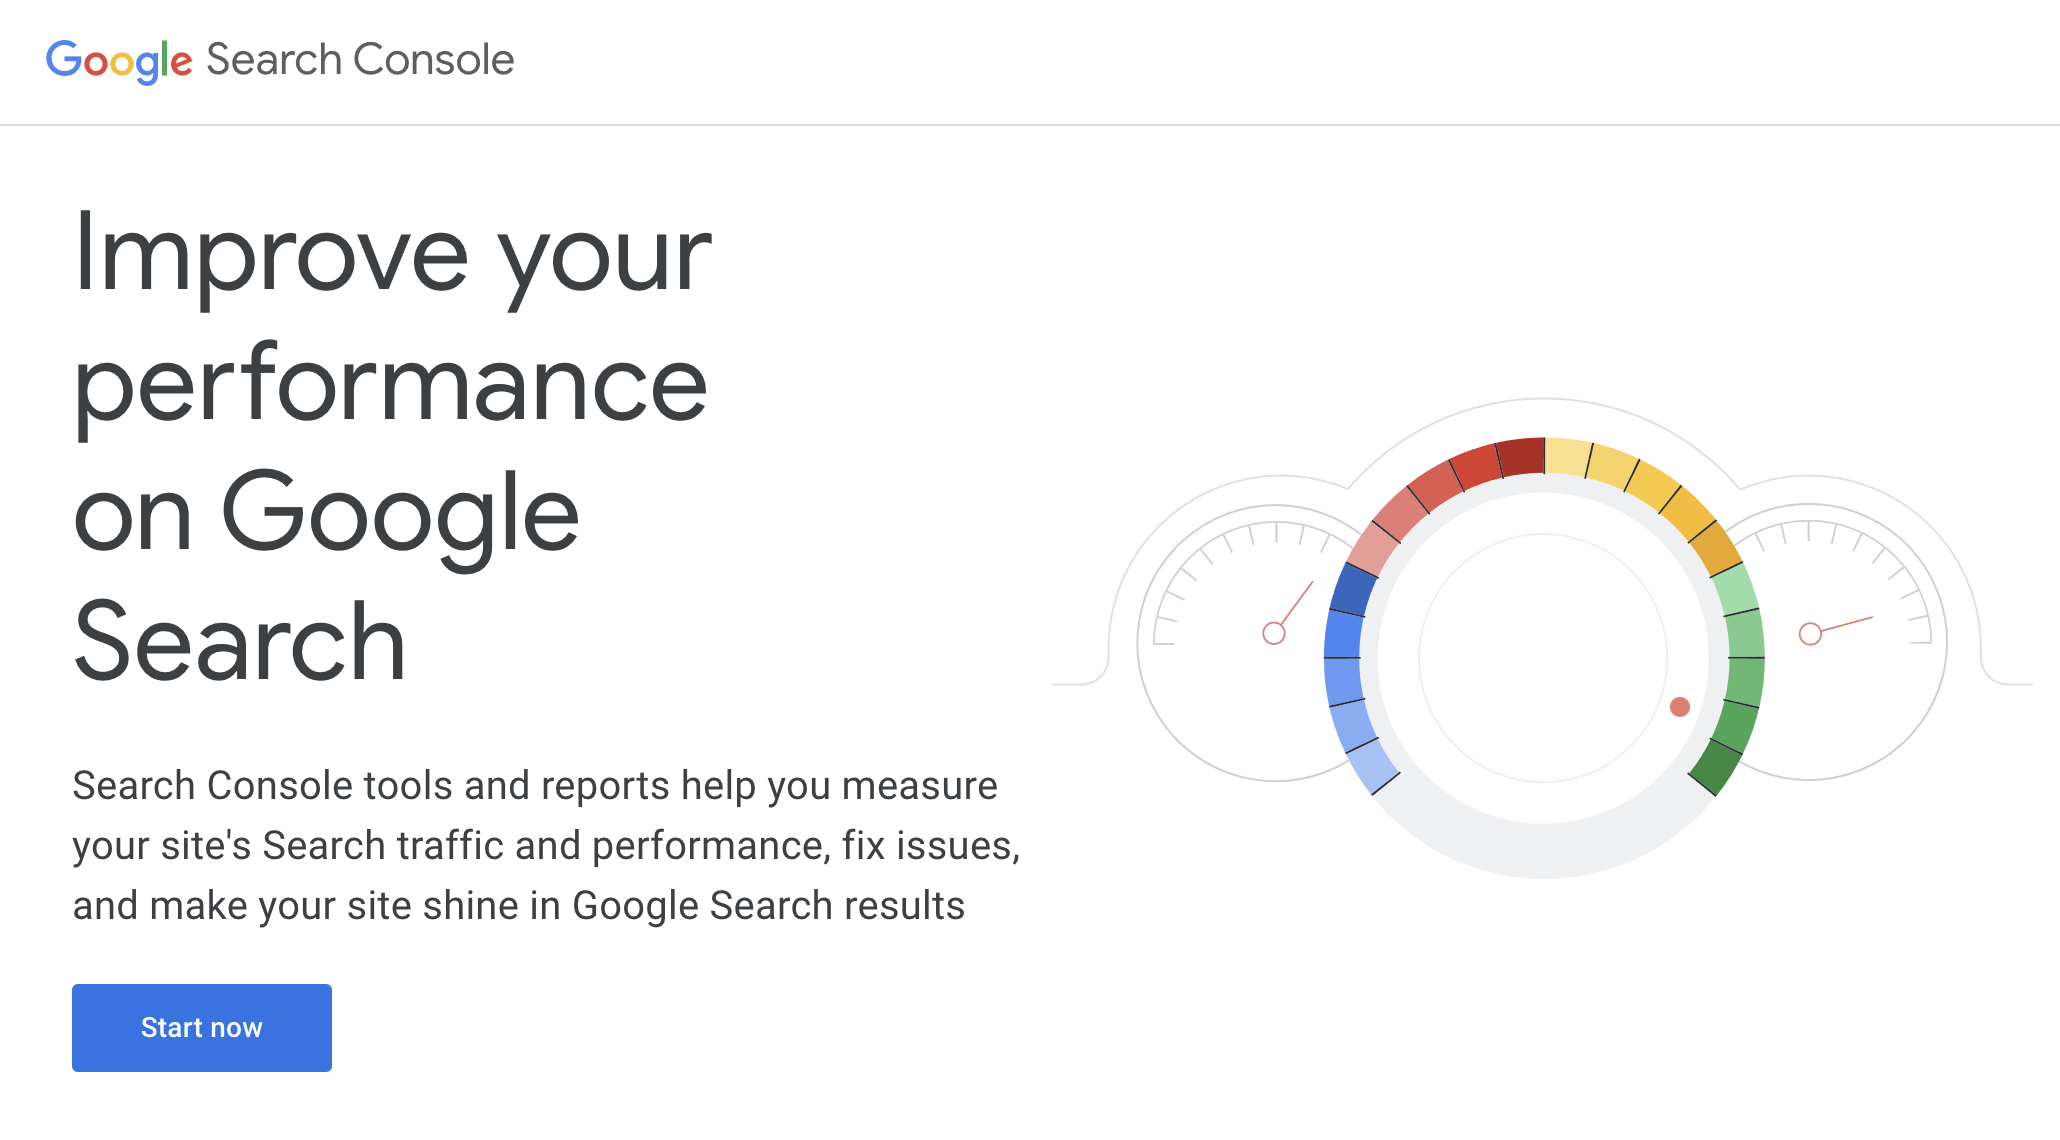Click the gray bottom arc of center dial

pos(1543,850)
